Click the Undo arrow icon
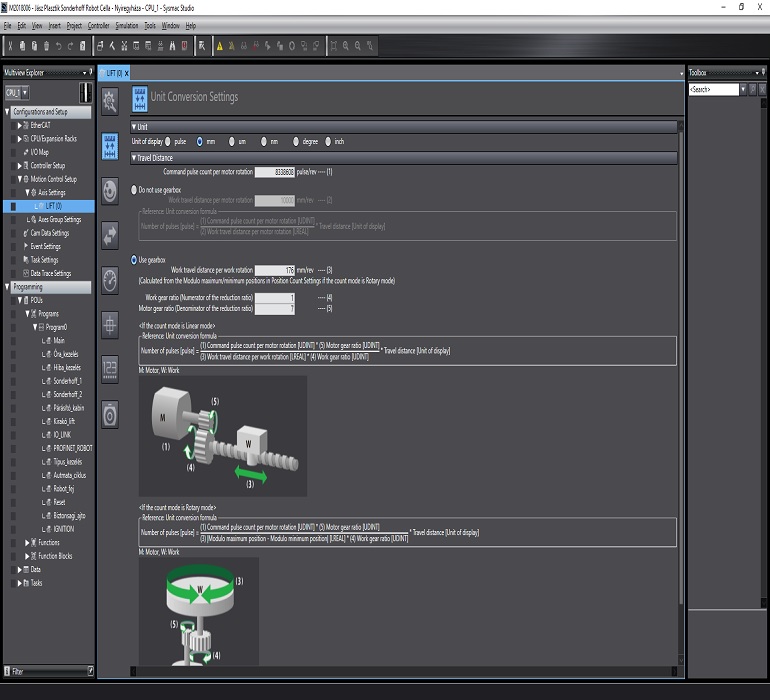Image resolution: width=770 pixels, height=700 pixels. pyautogui.click(x=58, y=46)
